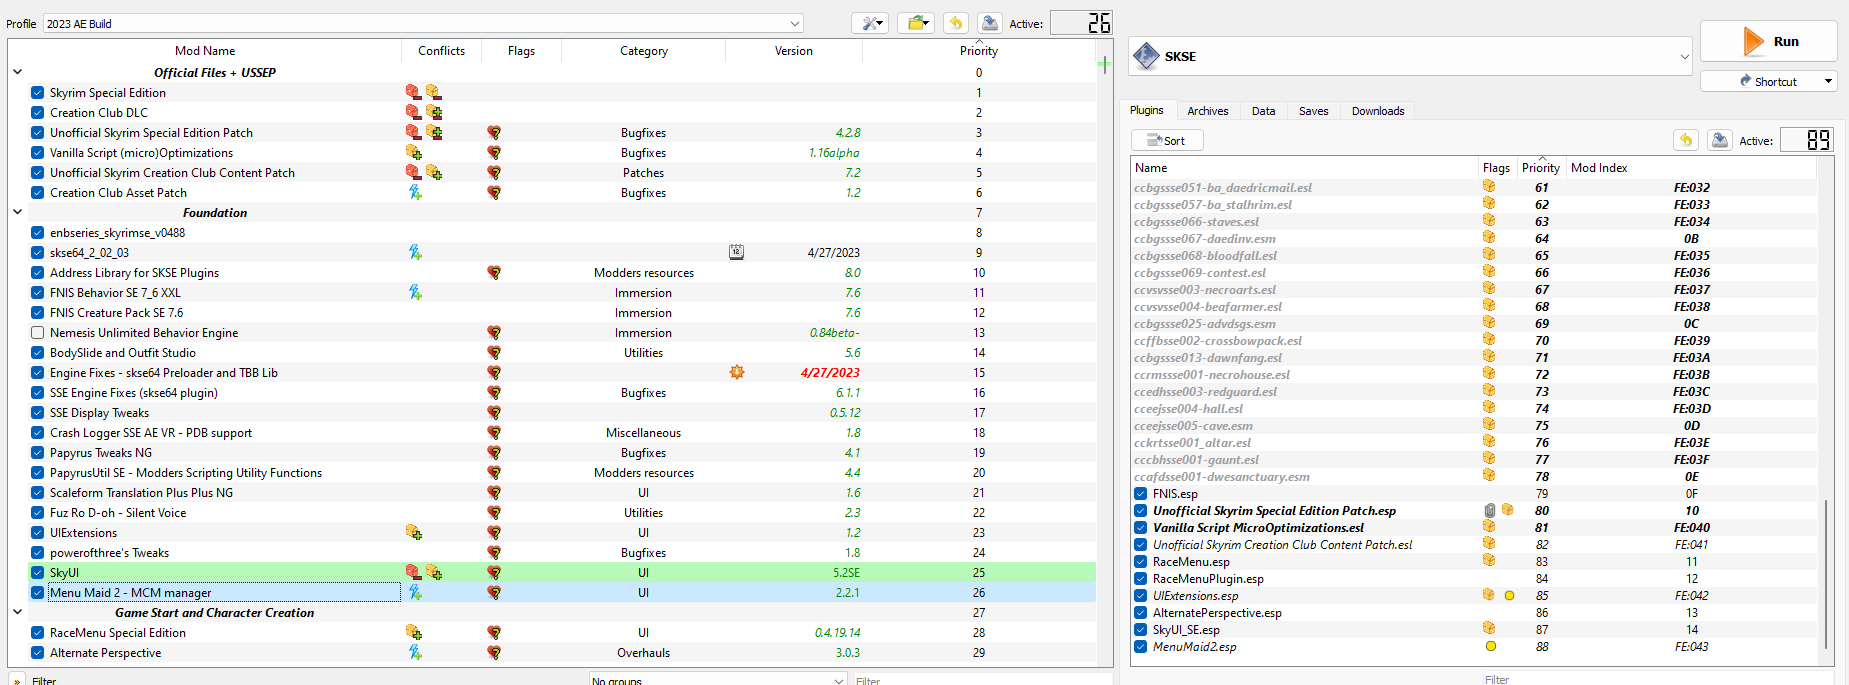Switch to the Archives tab
The width and height of the screenshot is (1849, 685).
pos(1207,110)
